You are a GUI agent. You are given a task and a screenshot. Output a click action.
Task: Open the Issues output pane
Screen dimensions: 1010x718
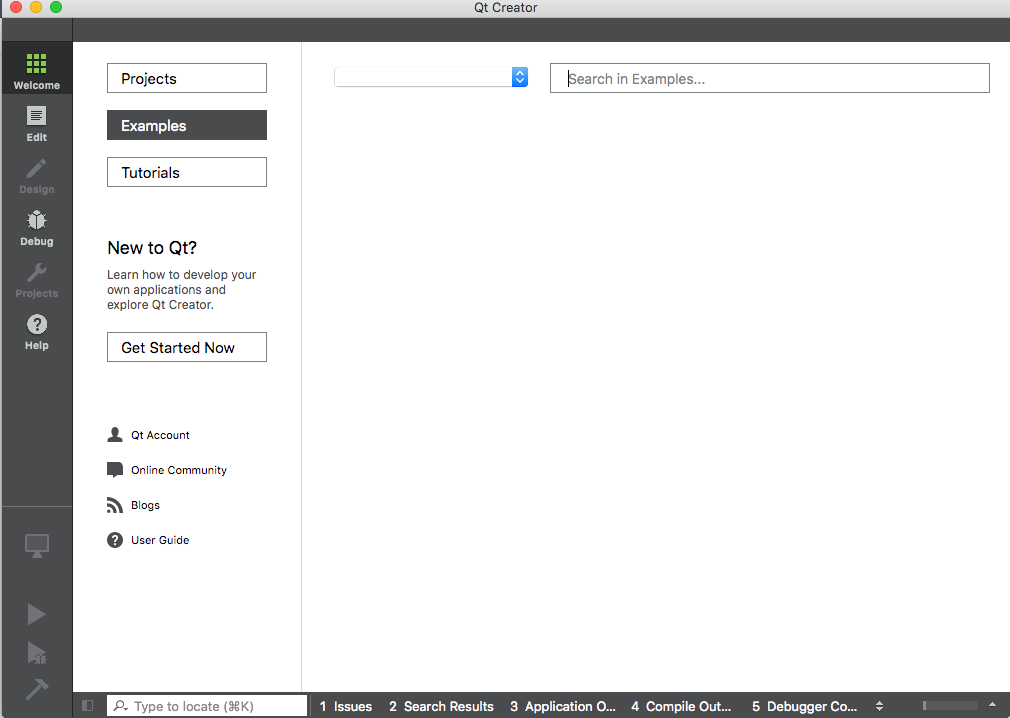pyautogui.click(x=346, y=706)
